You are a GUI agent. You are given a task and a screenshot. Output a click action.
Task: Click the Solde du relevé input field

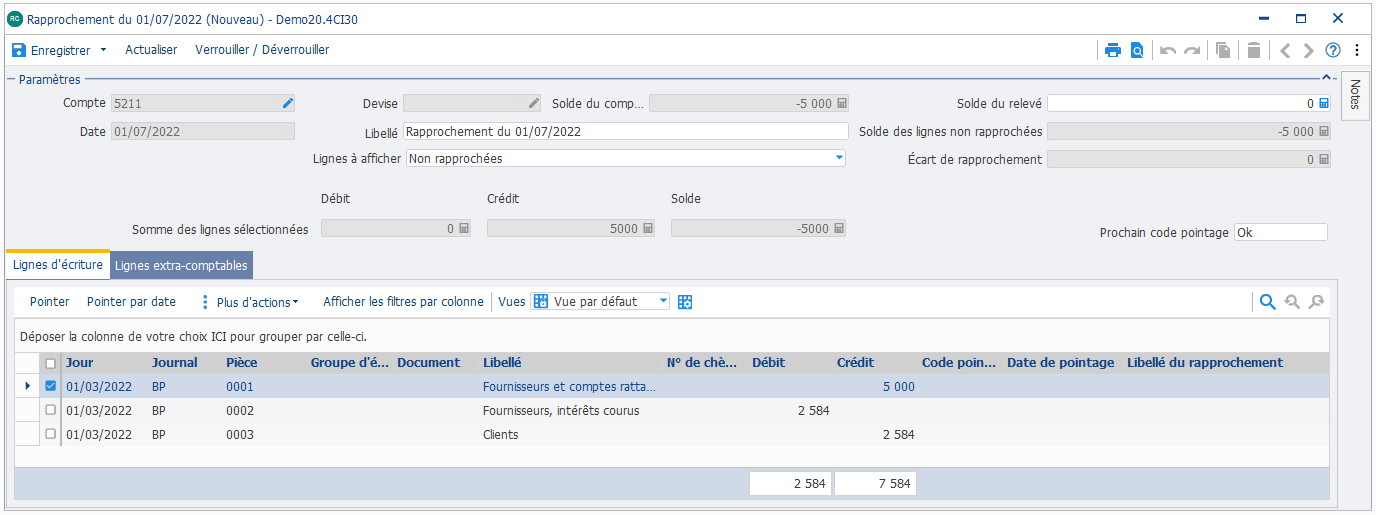(x=1189, y=103)
